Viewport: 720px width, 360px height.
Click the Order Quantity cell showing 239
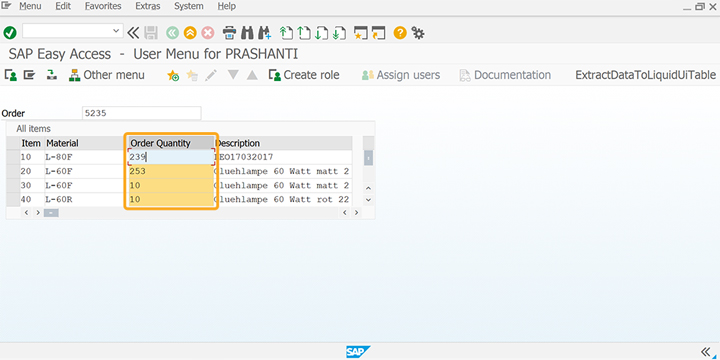pyautogui.click(x=171, y=157)
